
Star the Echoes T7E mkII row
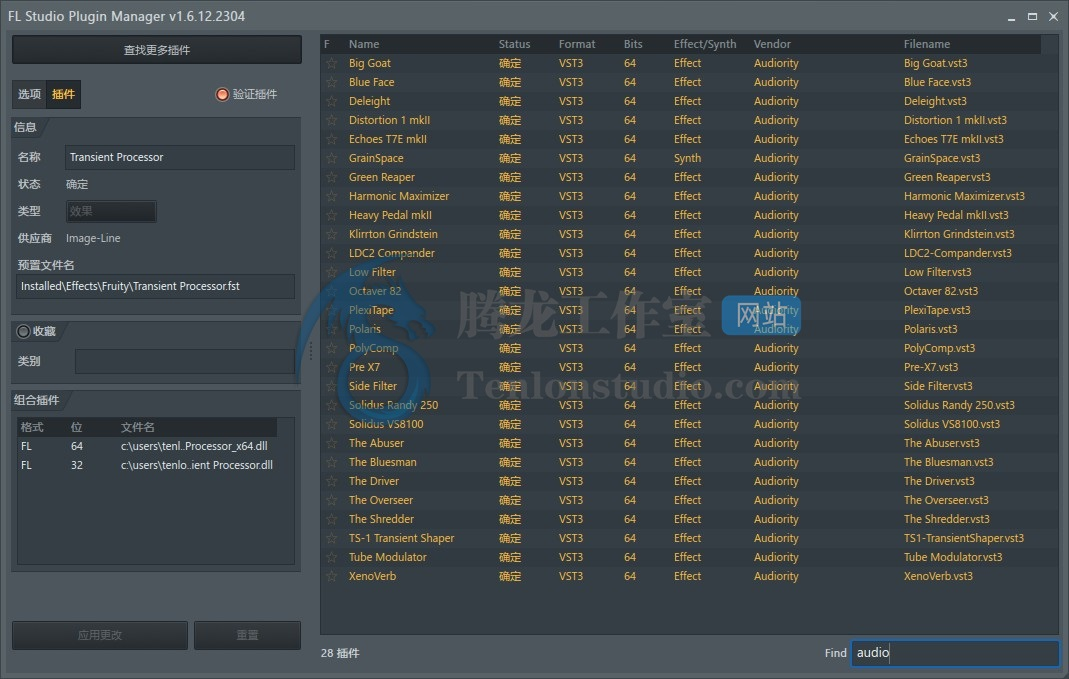pos(331,139)
